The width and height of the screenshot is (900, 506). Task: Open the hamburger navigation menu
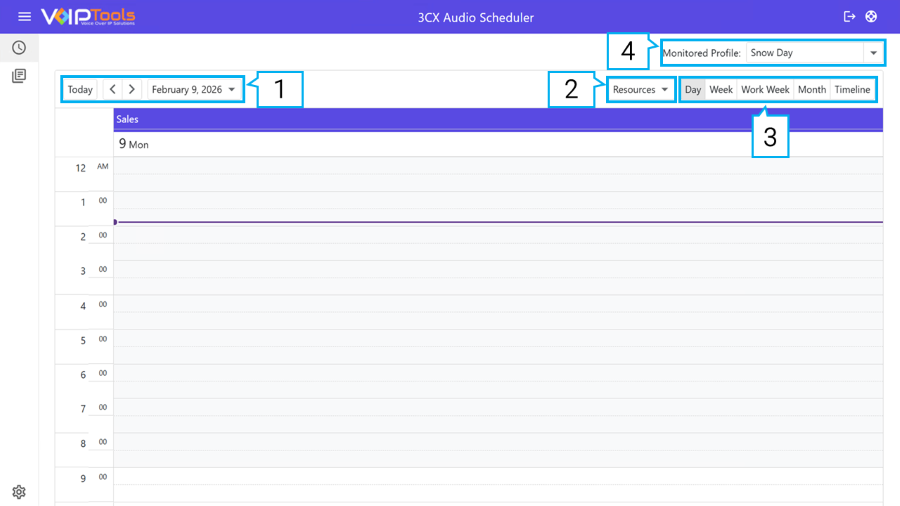(x=24, y=17)
